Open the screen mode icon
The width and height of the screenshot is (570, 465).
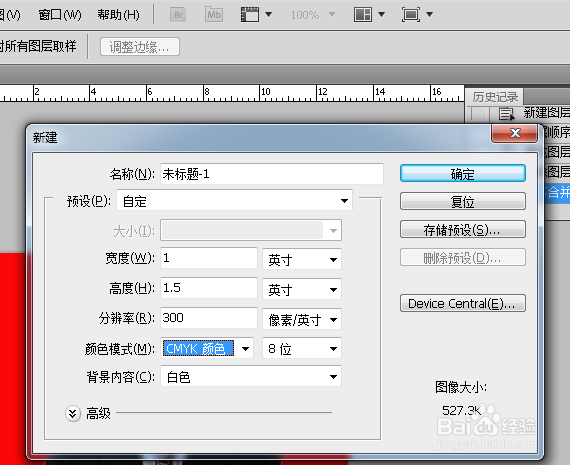[411, 15]
